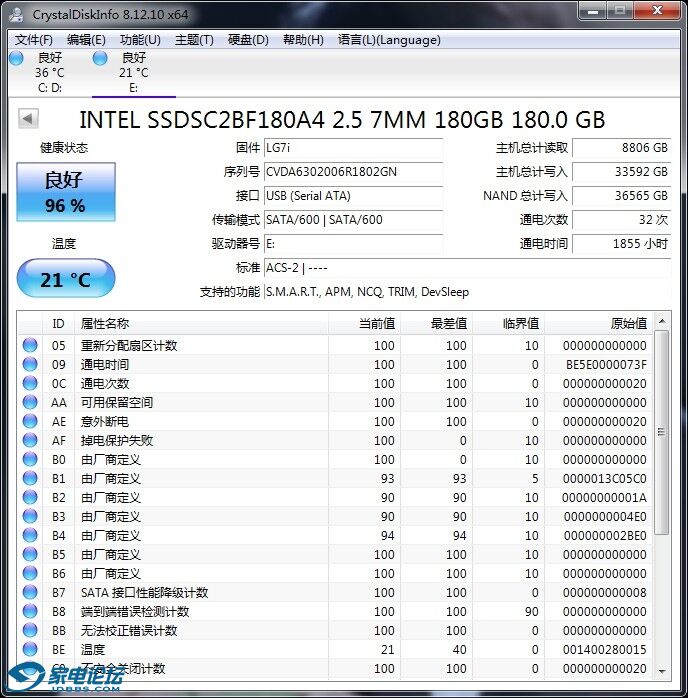Click the status orb of attribute B1

30,479
